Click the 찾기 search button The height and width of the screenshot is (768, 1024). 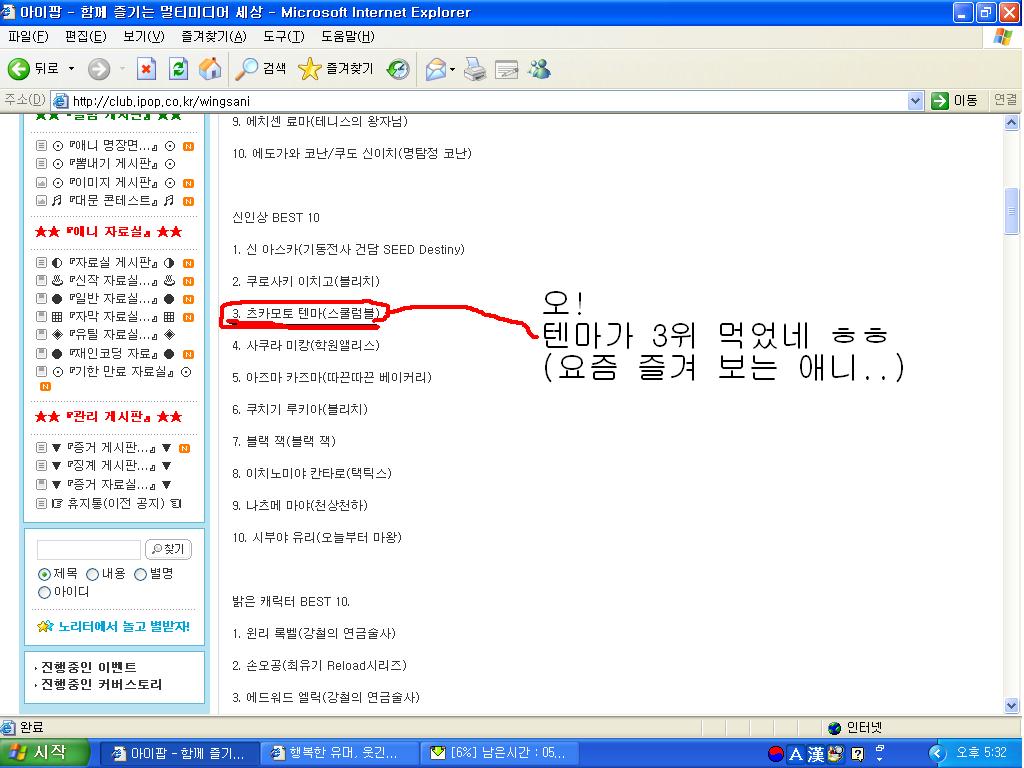(168, 549)
